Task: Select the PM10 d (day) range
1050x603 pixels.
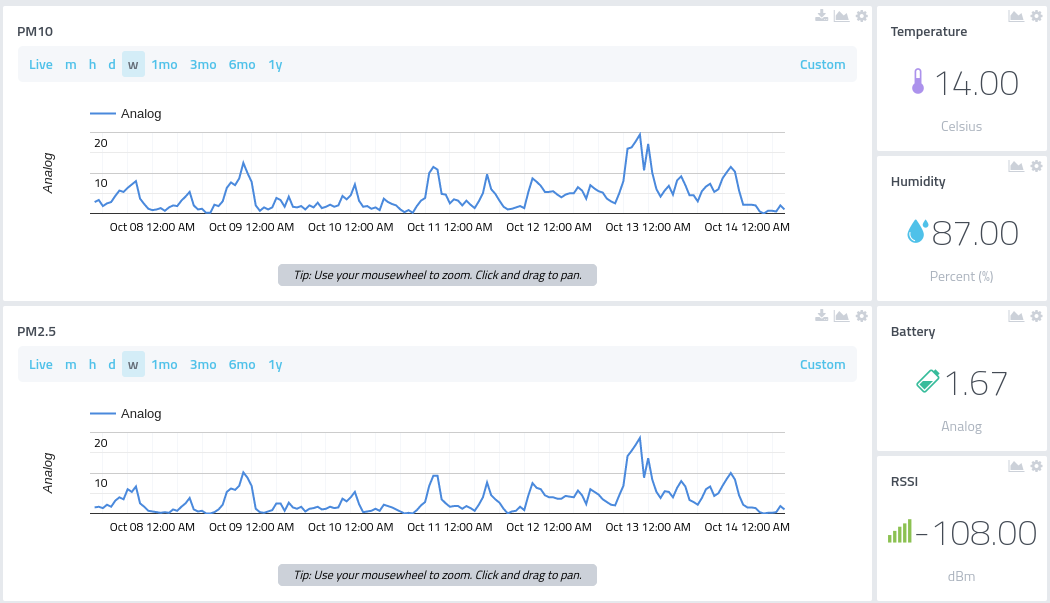Action: tap(112, 64)
